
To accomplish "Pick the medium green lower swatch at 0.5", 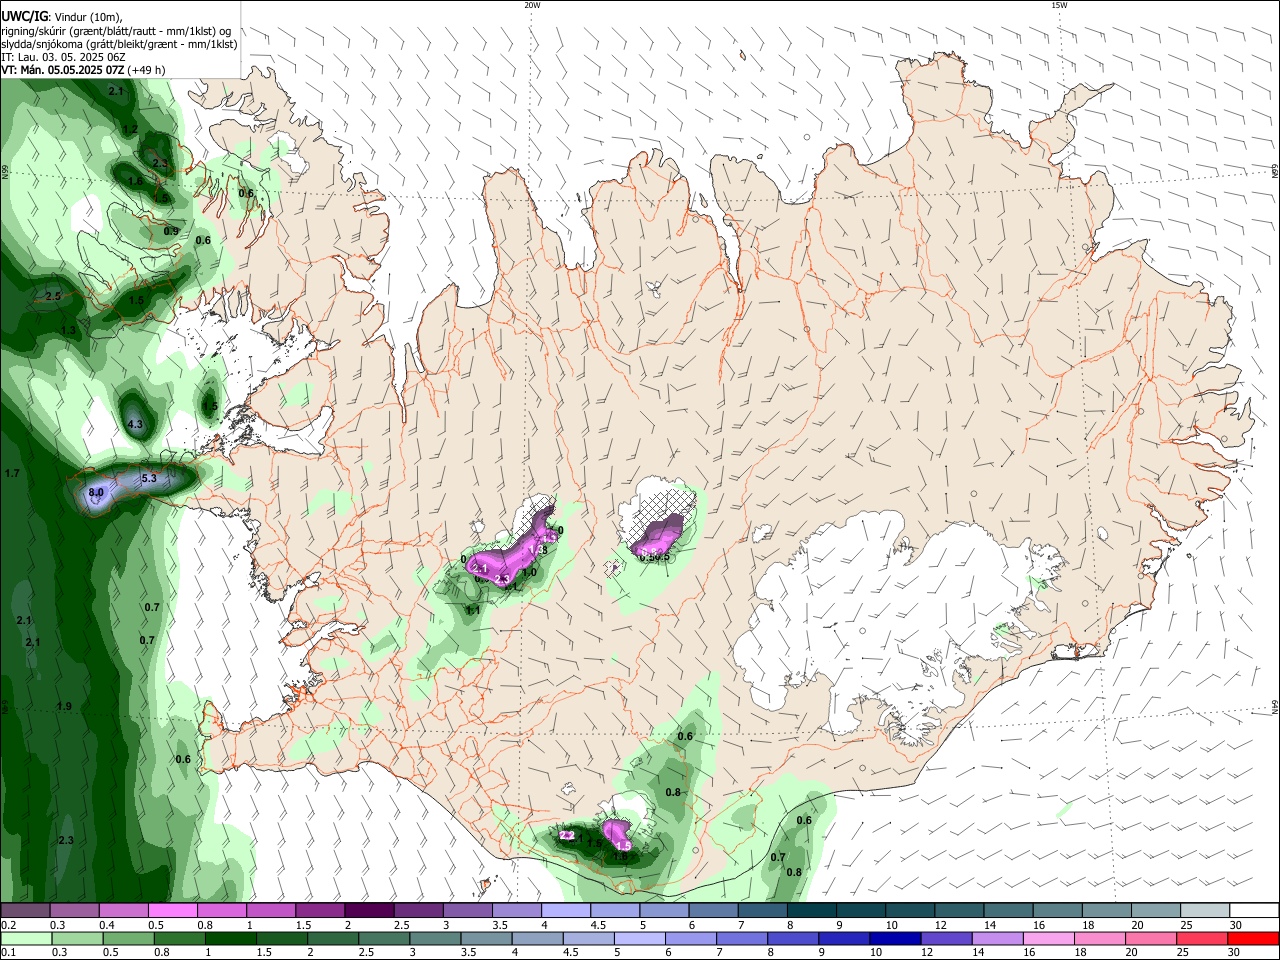I will 128,938.
